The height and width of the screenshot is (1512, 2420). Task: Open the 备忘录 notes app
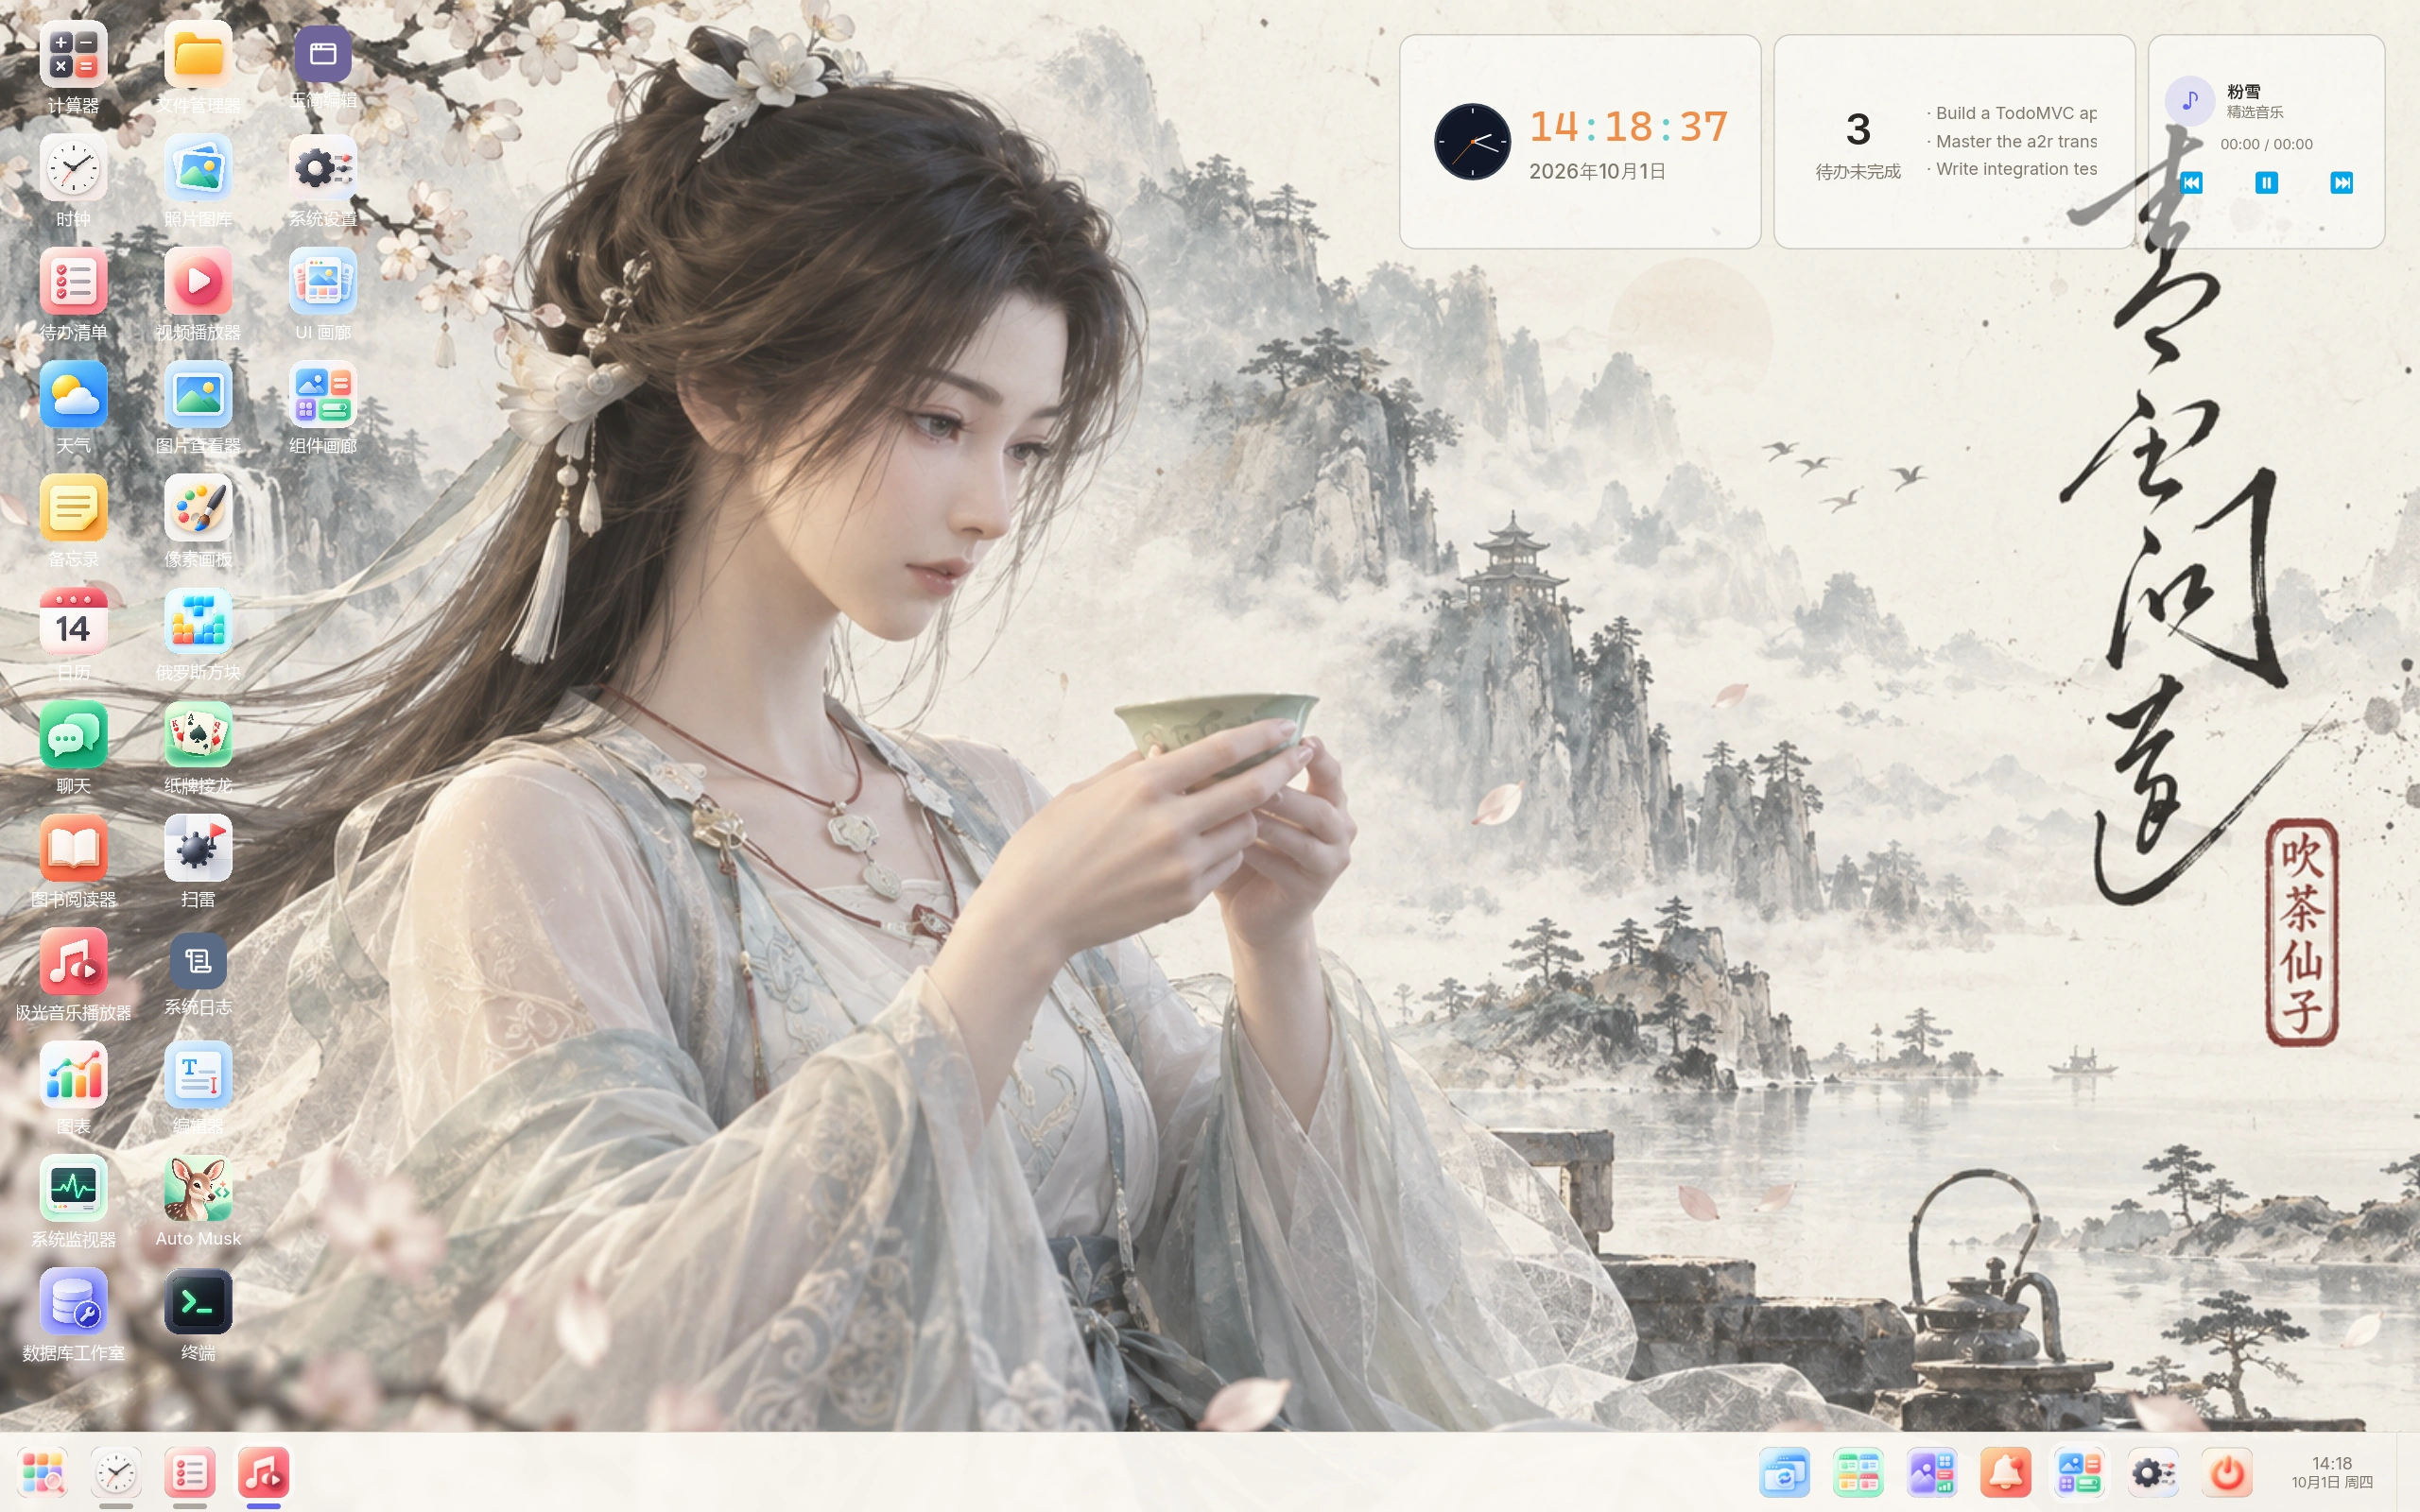point(73,508)
